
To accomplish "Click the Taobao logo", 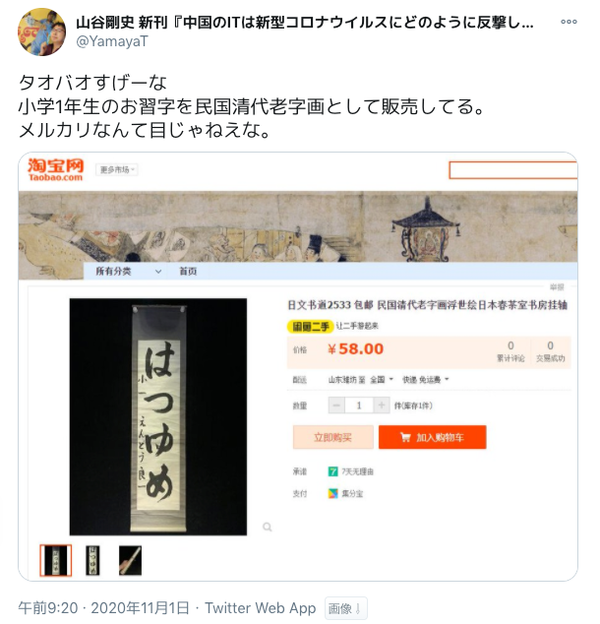I will pyautogui.click(x=56, y=170).
